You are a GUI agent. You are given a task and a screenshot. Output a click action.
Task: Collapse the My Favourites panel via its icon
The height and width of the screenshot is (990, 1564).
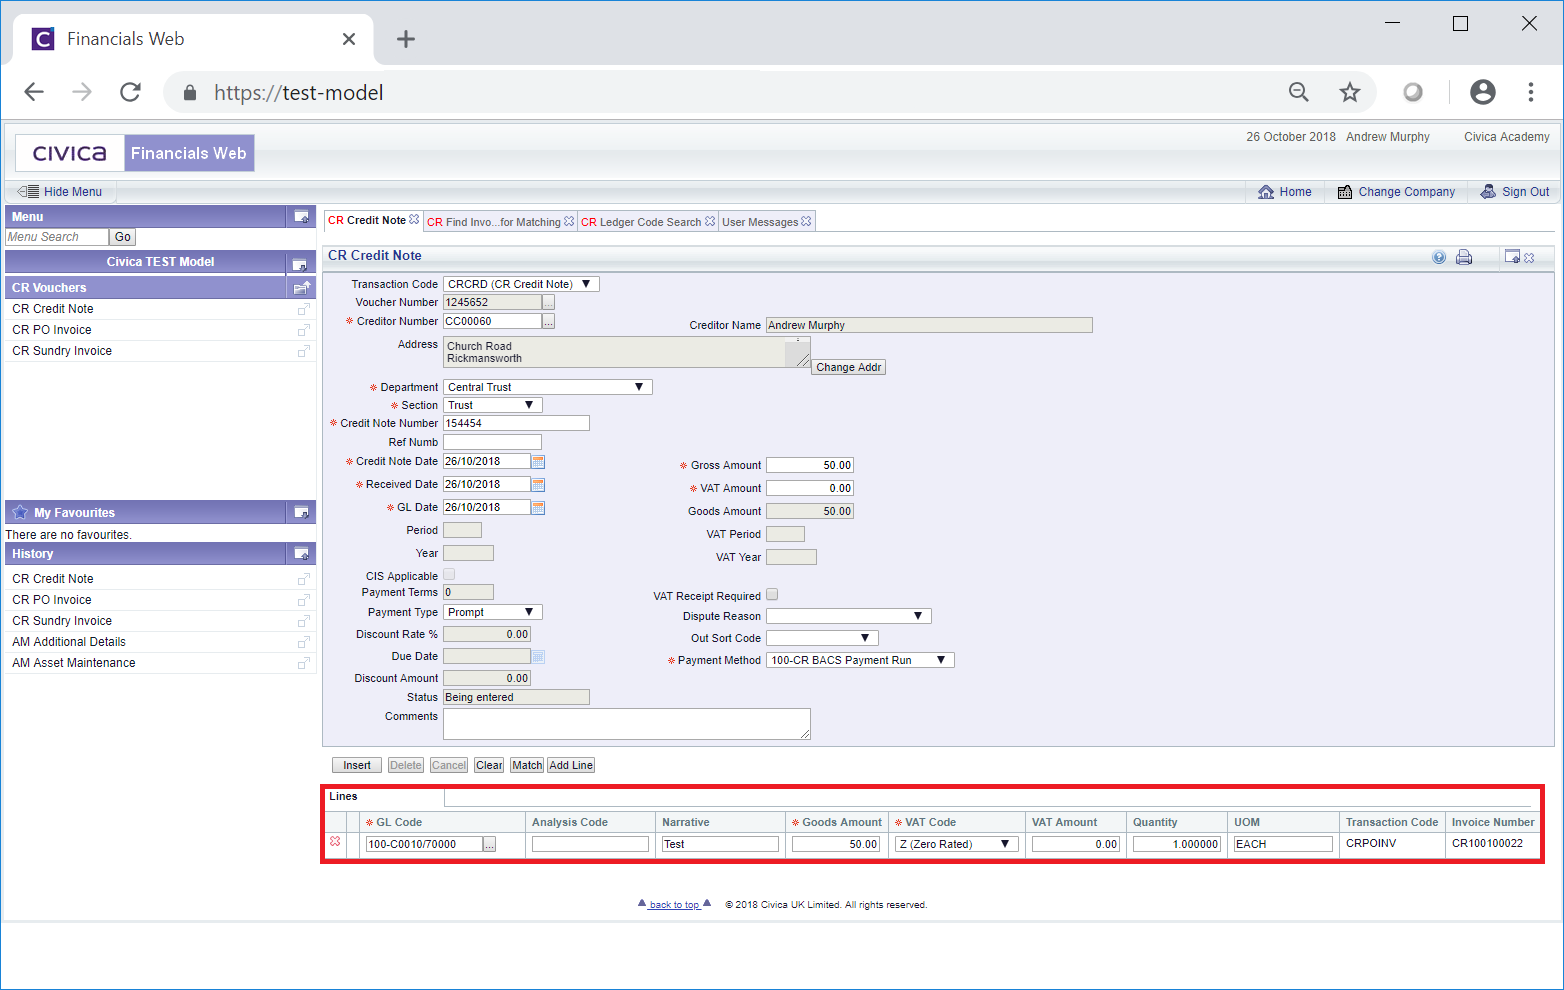pos(300,513)
